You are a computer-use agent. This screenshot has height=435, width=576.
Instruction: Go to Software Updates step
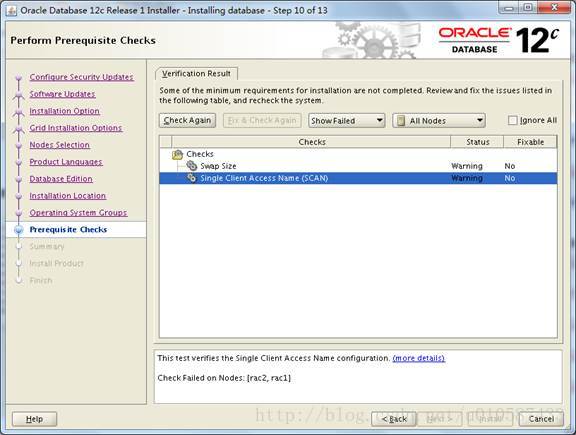(62, 94)
